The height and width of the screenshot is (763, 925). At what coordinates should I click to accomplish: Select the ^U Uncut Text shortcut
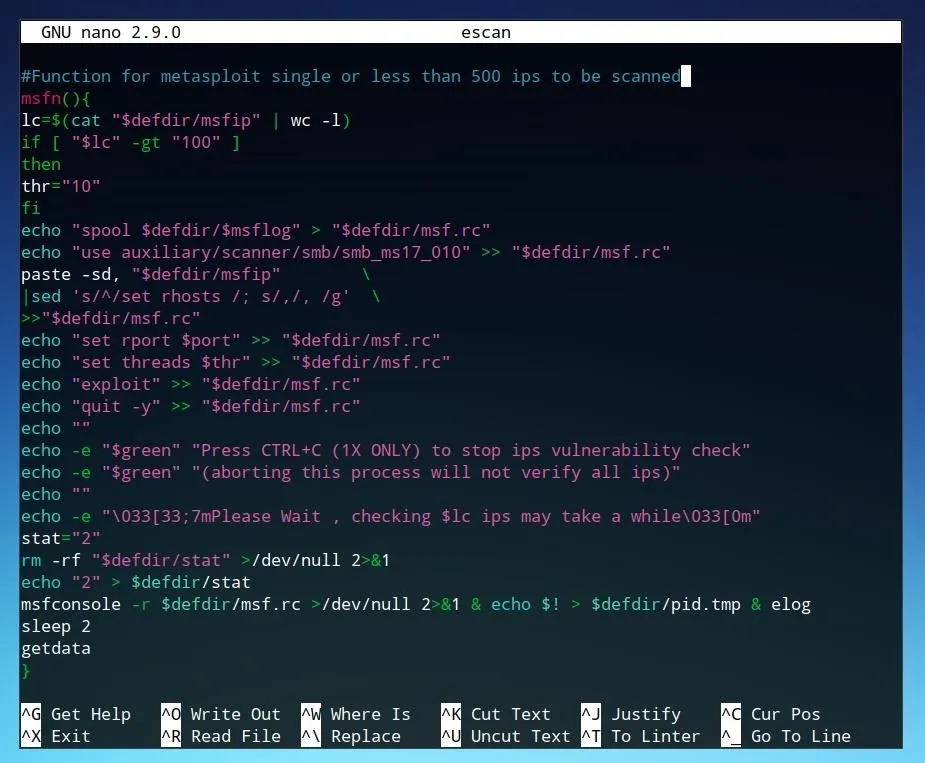click(x=506, y=736)
